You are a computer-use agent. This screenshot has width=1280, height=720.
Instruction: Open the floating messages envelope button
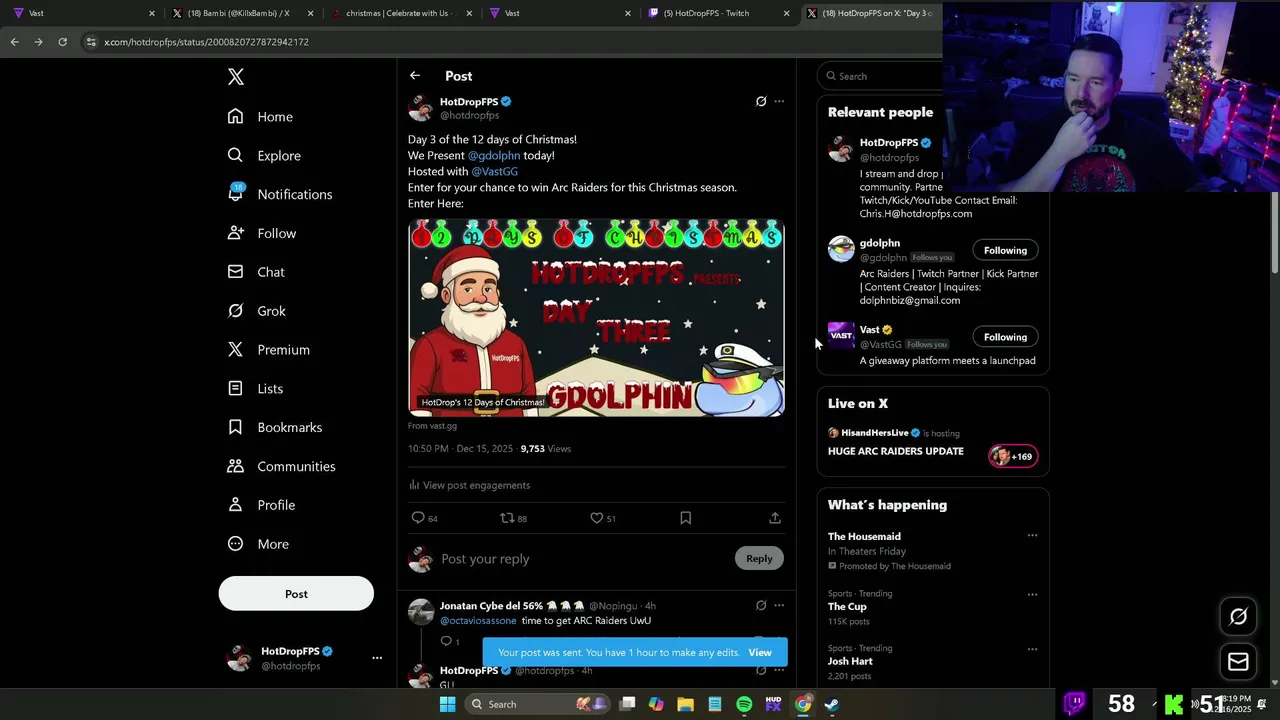1238,662
